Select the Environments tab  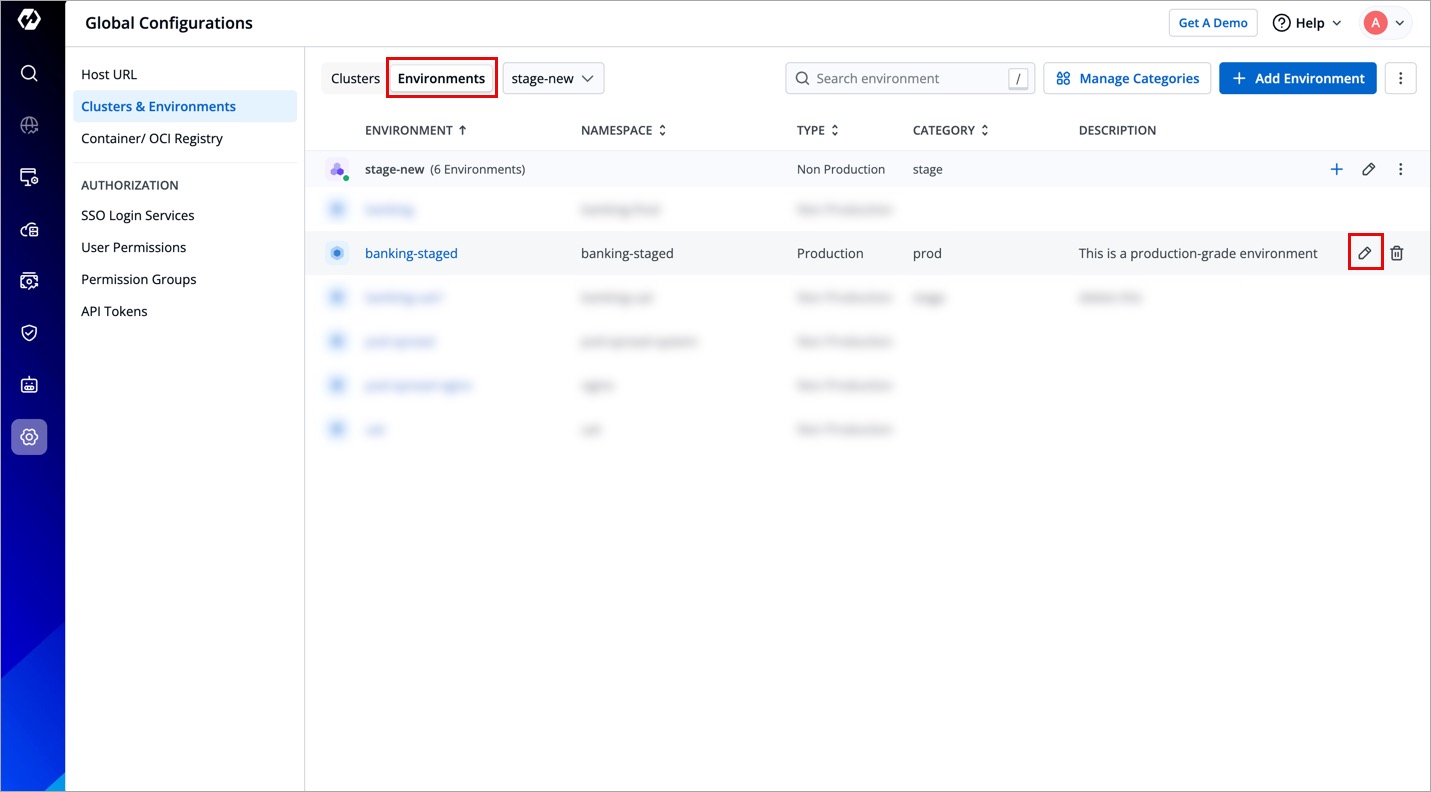(441, 78)
